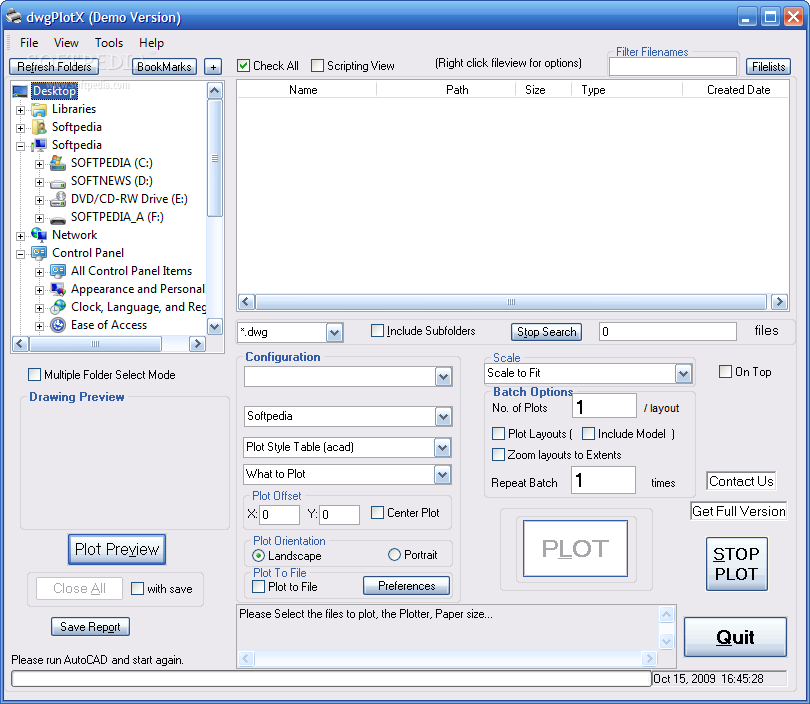Click the Filelists button
This screenshot has height=704, width=810.
point(768,67)
